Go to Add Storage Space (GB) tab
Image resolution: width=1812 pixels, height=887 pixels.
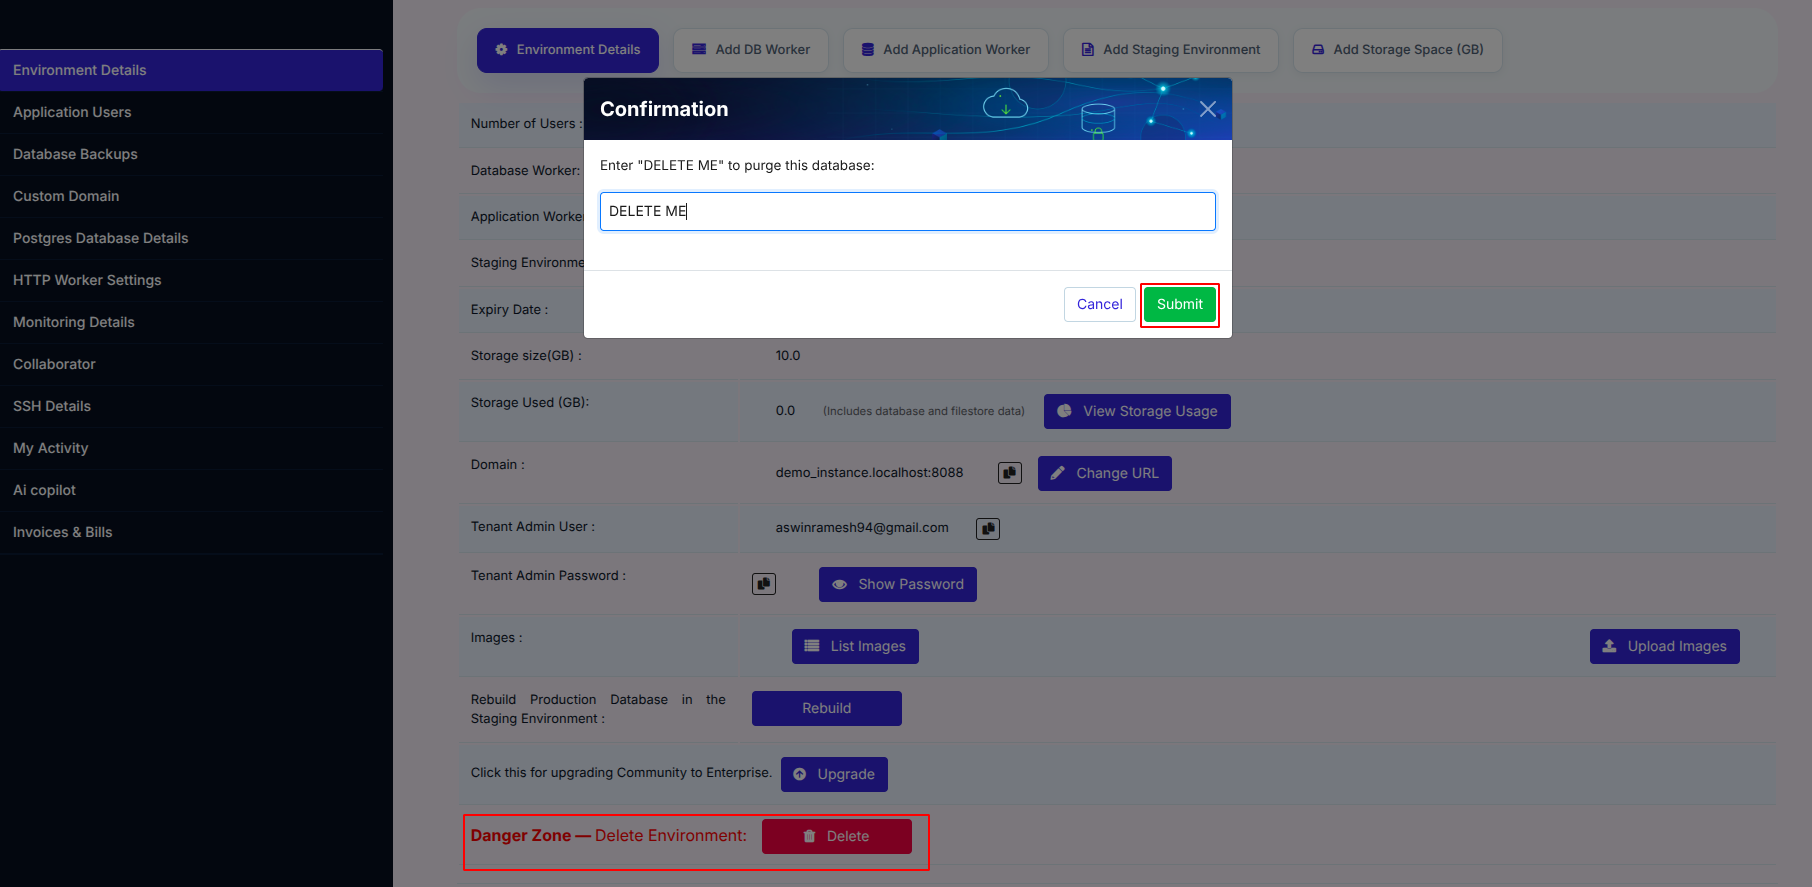(1398, 50)
